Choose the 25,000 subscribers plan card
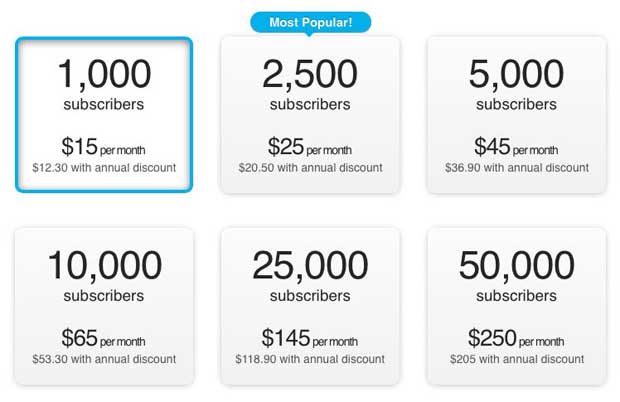Image resolution: width=620 pixels, height=402 pixels. (x=310, y=306)
